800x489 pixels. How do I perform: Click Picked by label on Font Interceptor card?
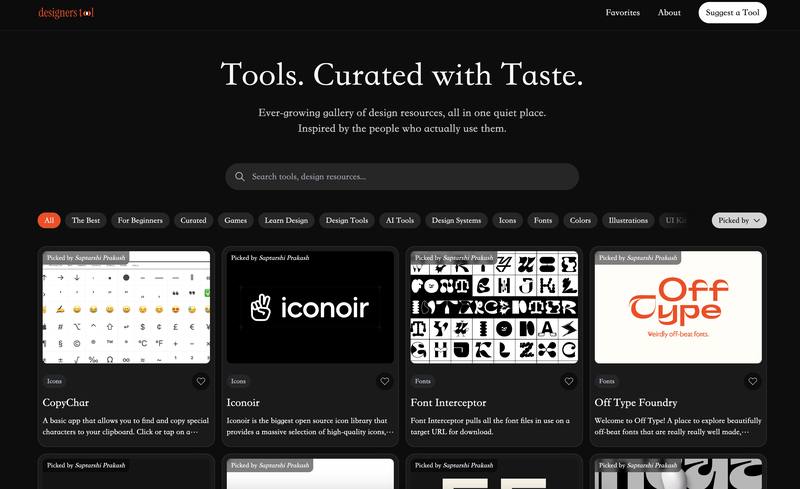[454, 258]
